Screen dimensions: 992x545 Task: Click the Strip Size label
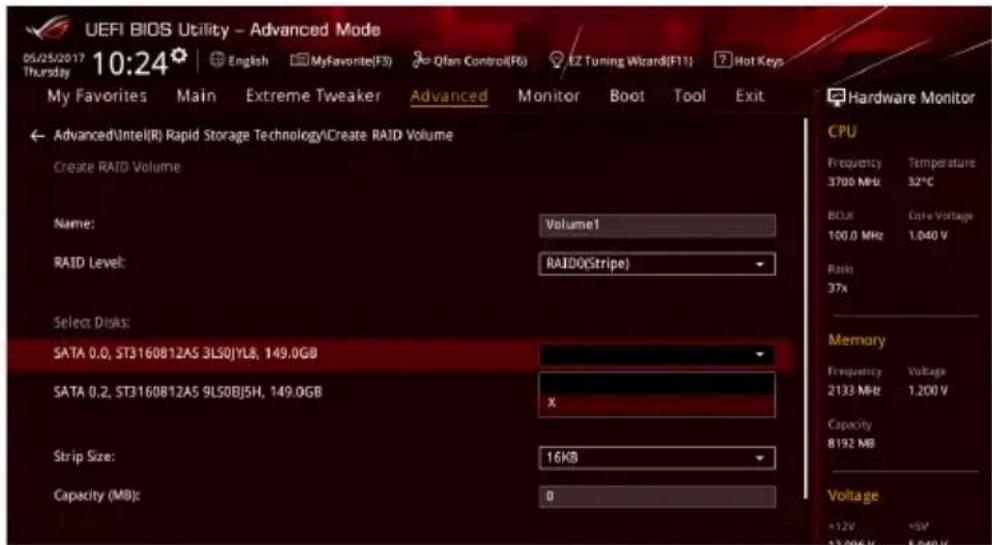[x=84, y=456]
